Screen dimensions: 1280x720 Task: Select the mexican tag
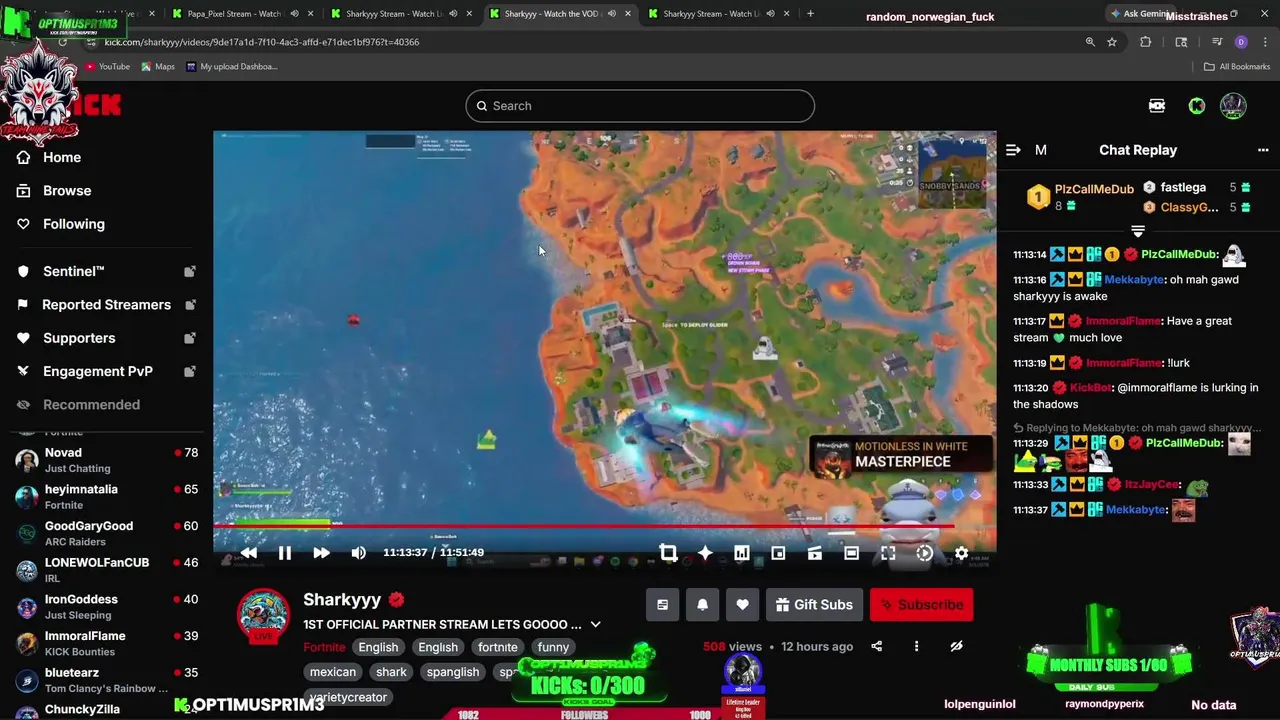[x=333, y=672]
